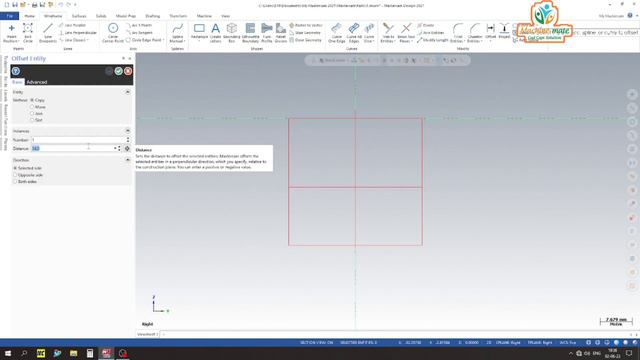The height and width of the screenshot is (360, 640).
Task: Open Advanced tab in Offset Entity
Action: point(37,82)
